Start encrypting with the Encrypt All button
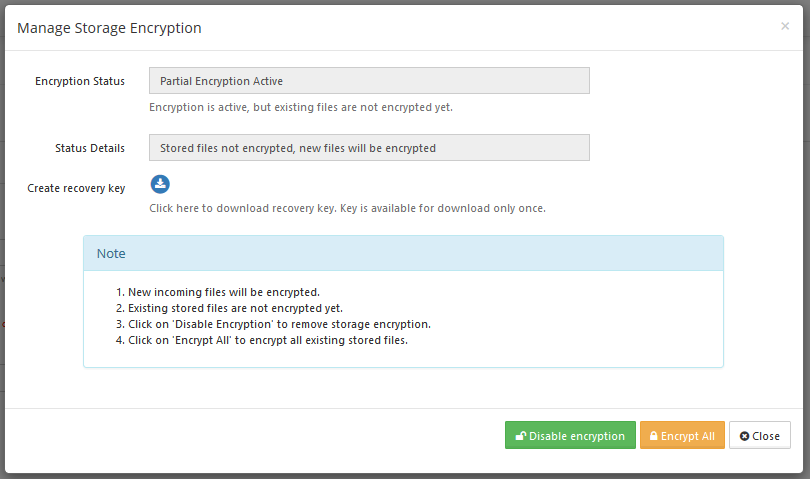Screen dimensions: 810x479 (x=682, y=435)
